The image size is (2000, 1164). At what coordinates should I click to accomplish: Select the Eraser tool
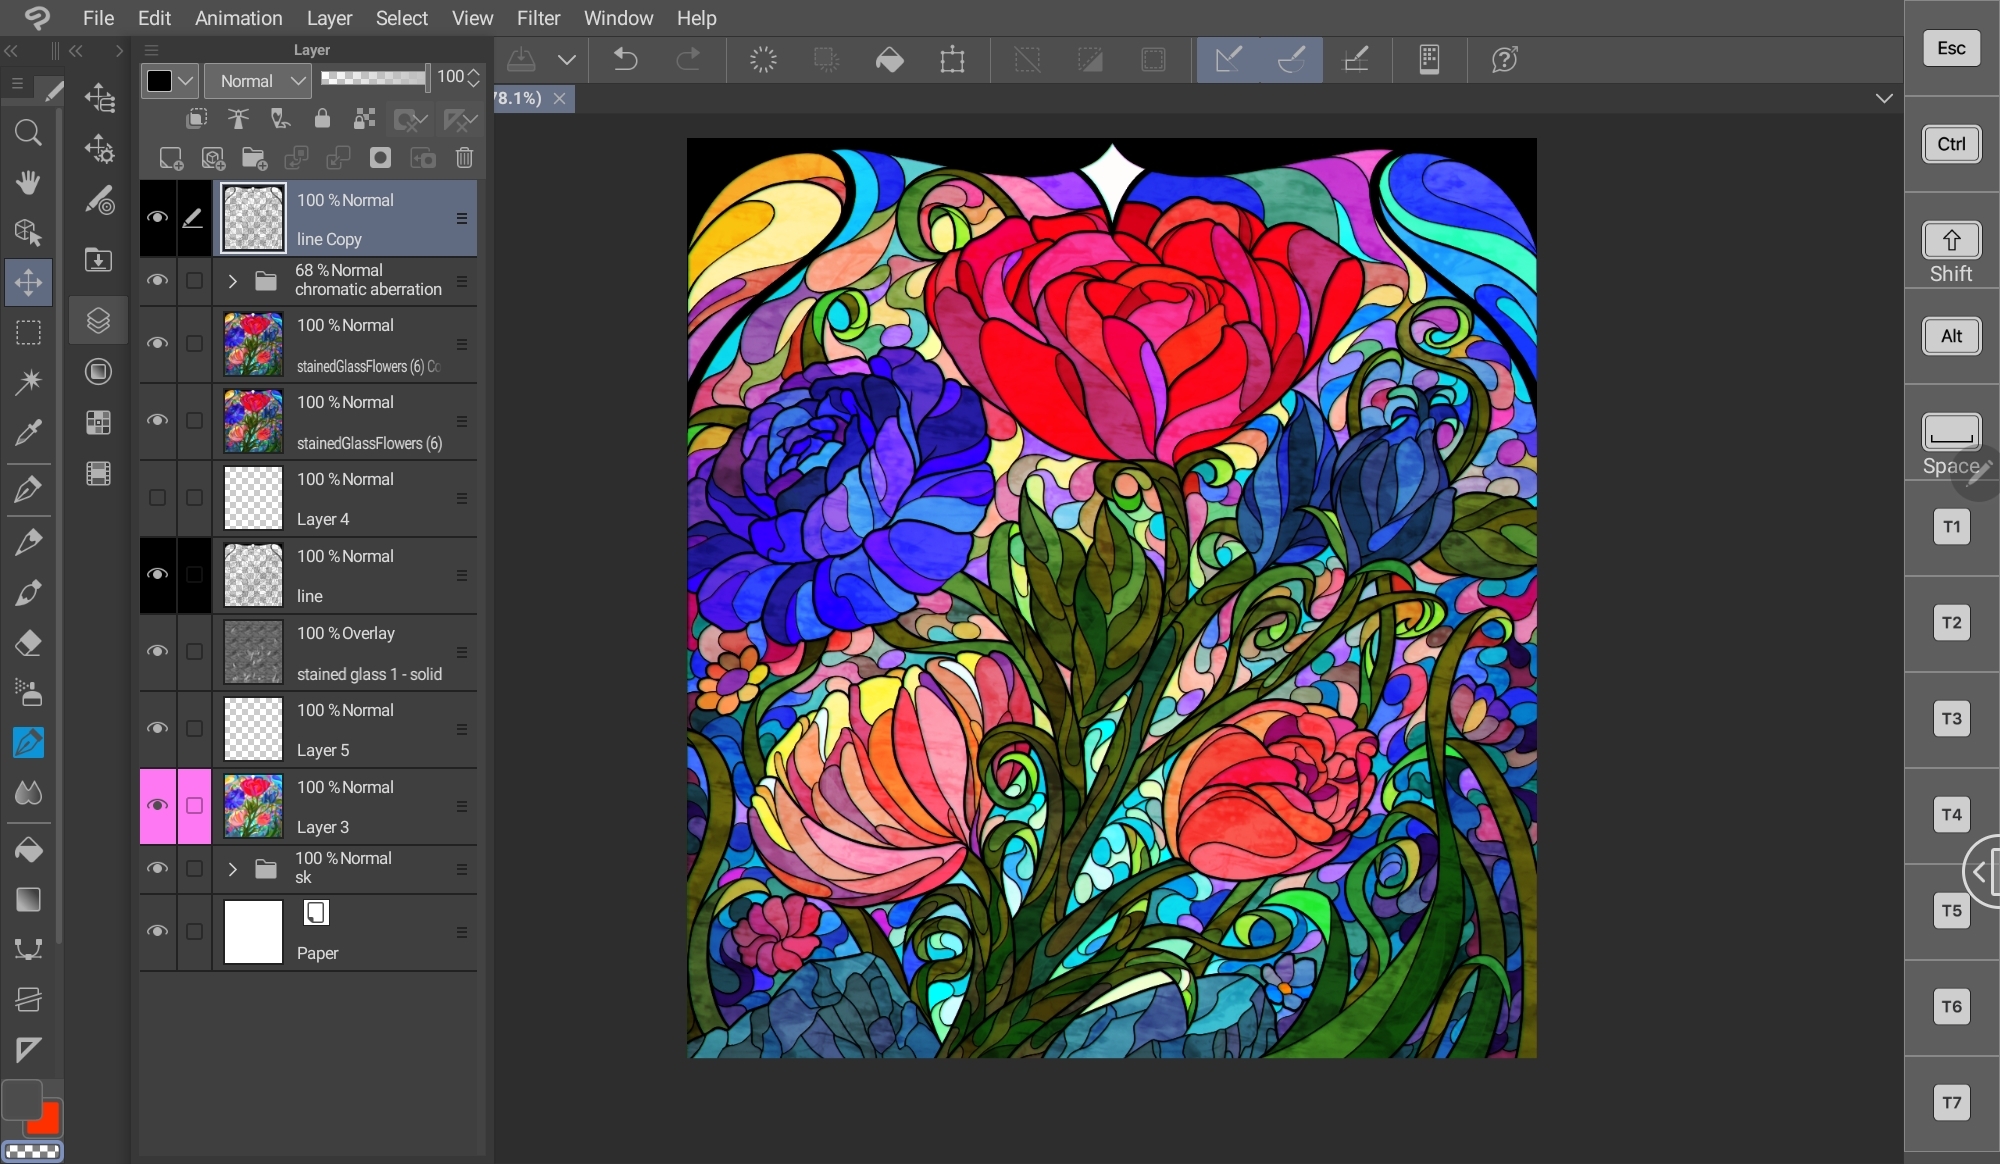(x=28, y=643)
